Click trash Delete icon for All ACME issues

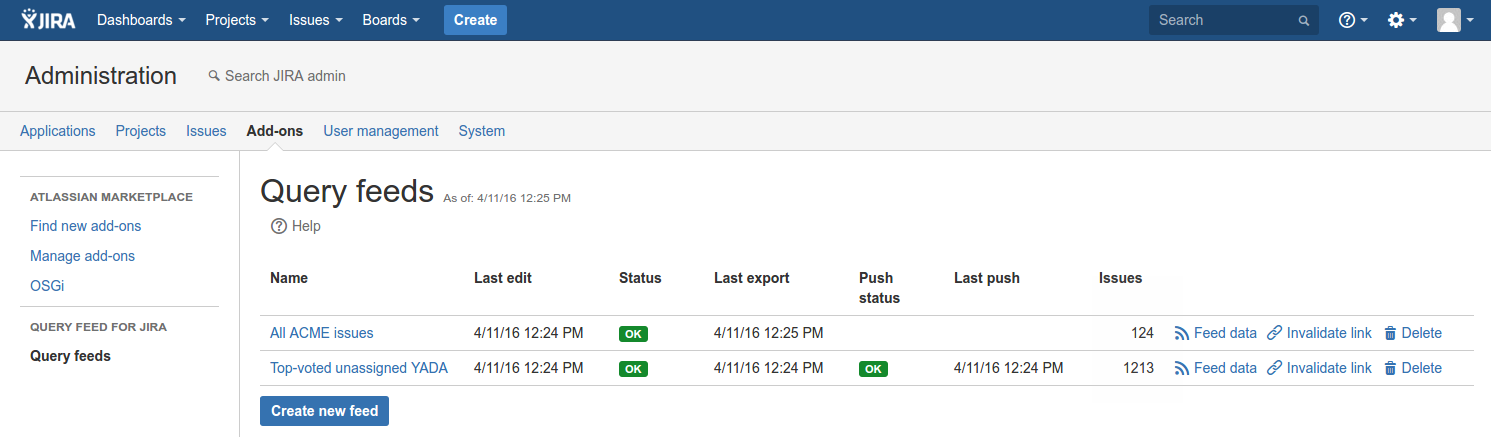1390,333
